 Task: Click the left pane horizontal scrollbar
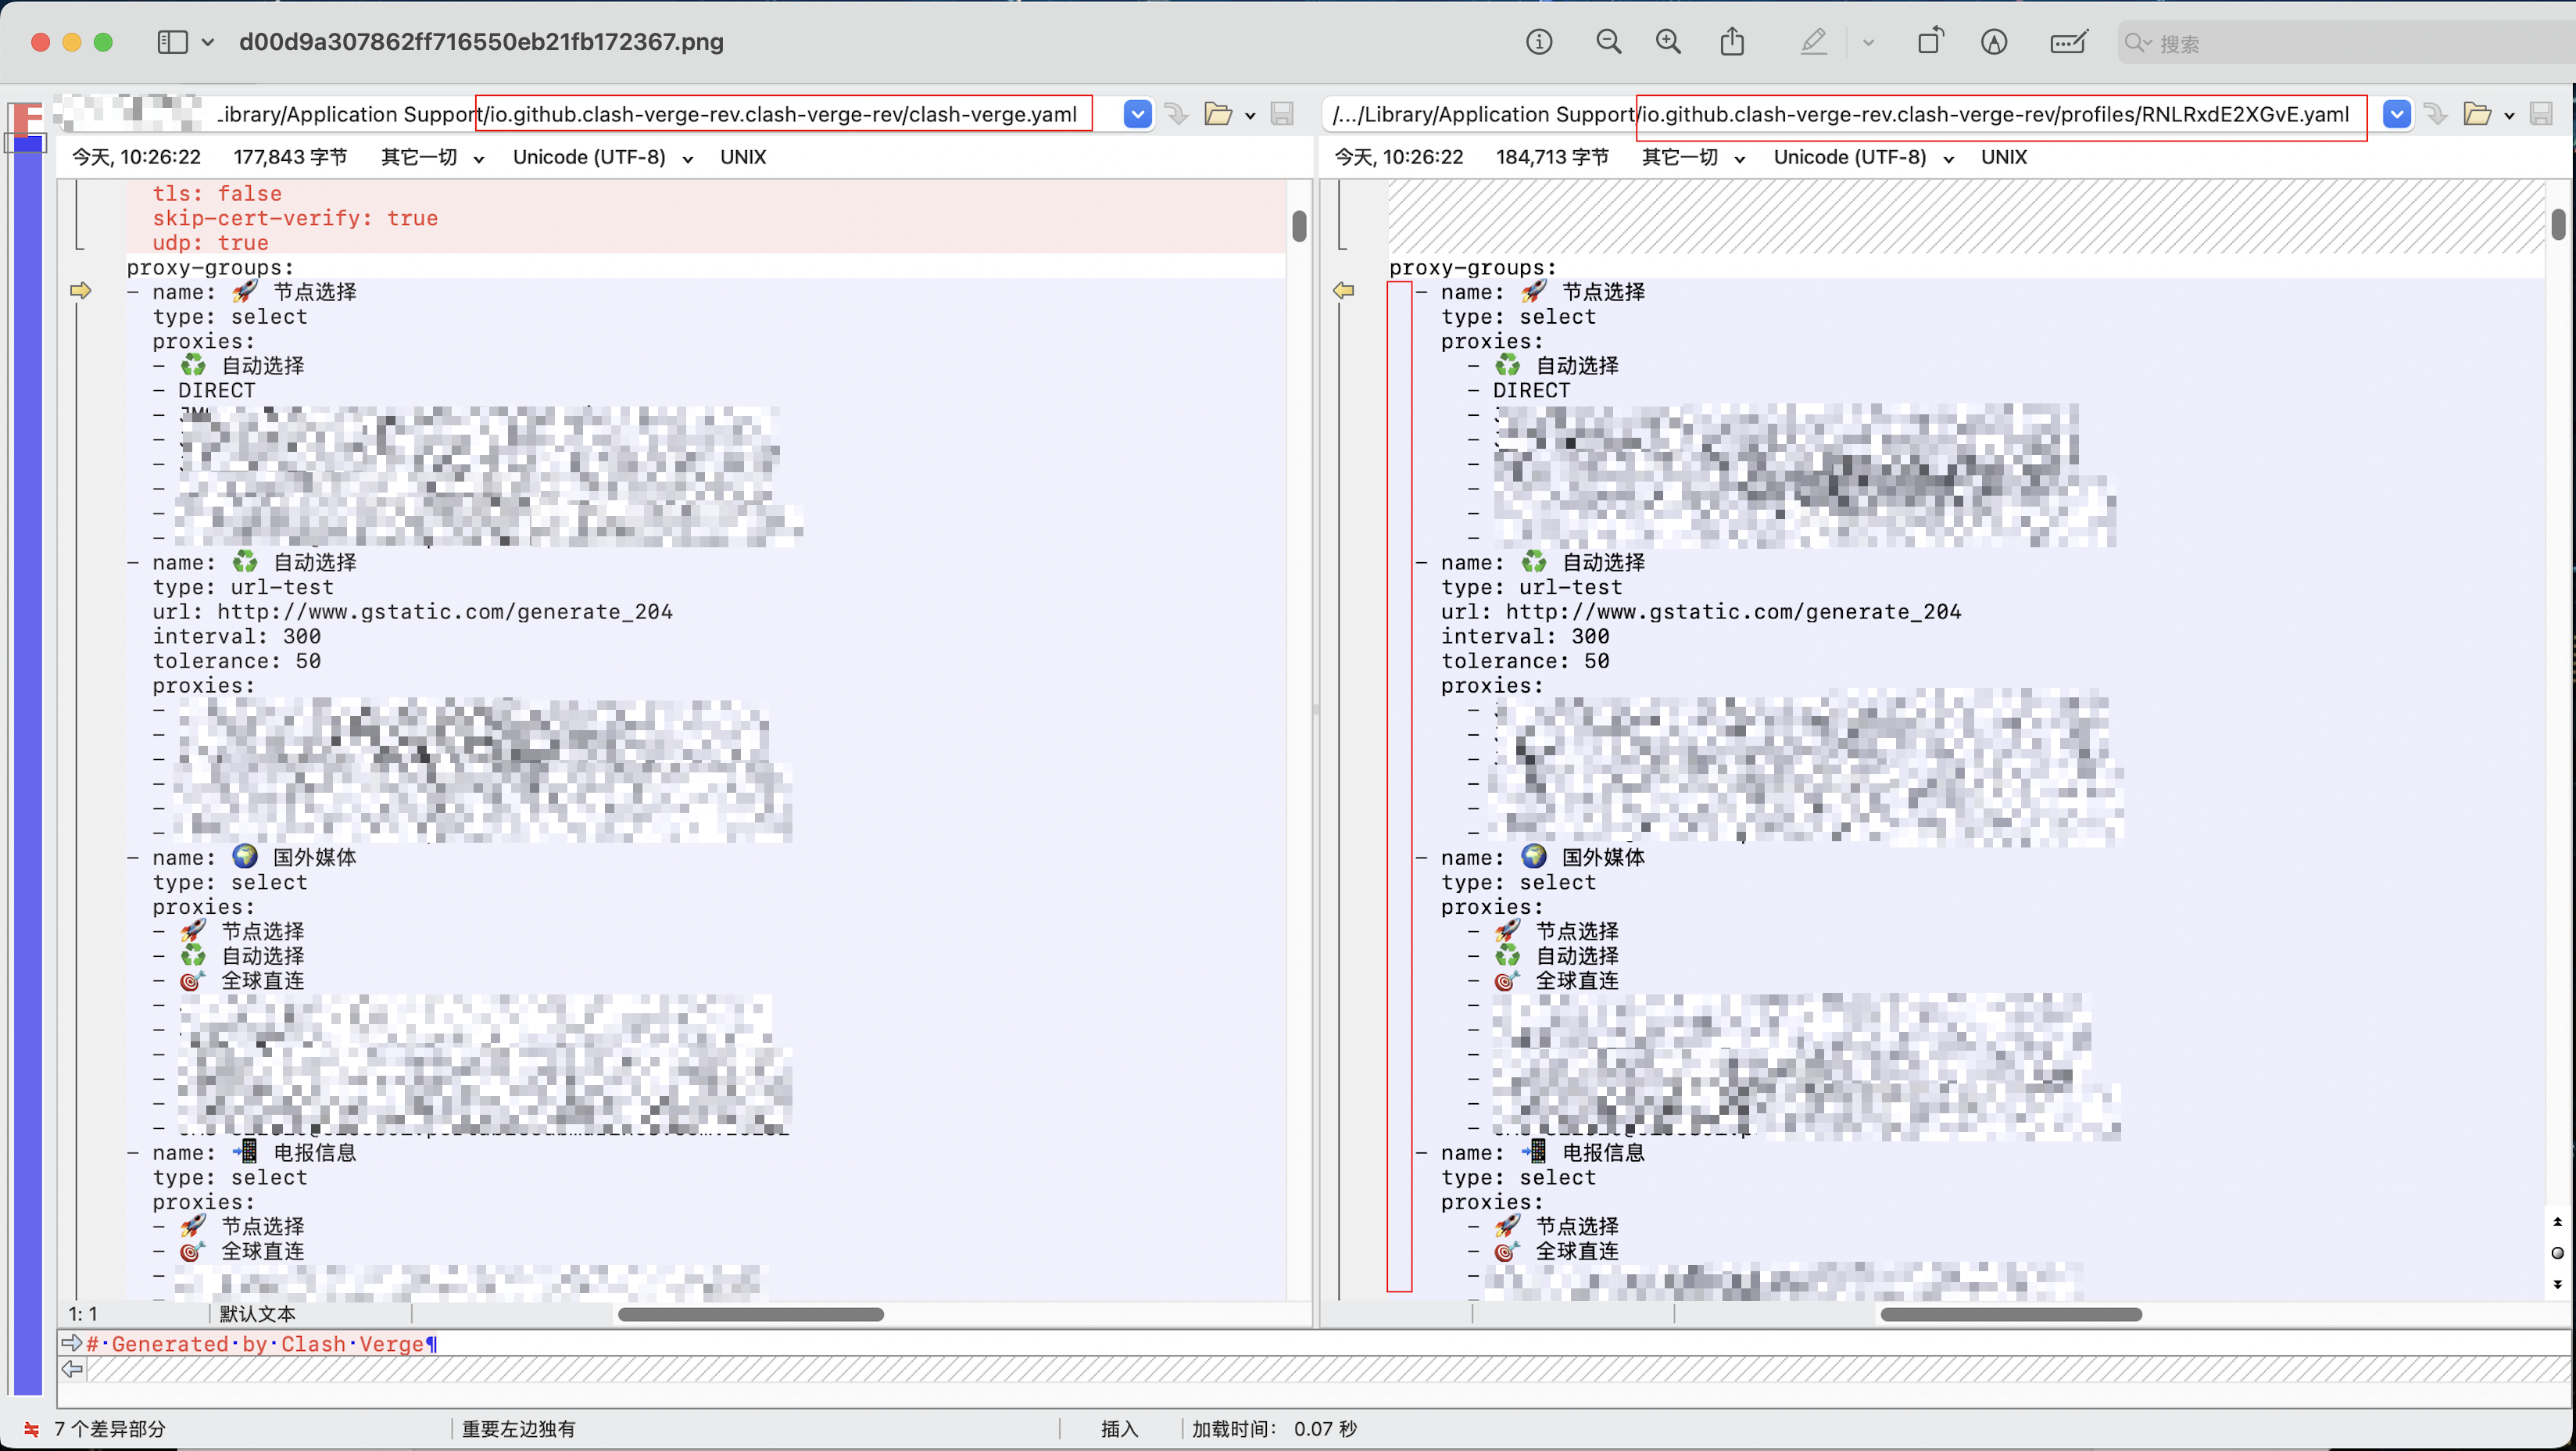click(750, 1314)
